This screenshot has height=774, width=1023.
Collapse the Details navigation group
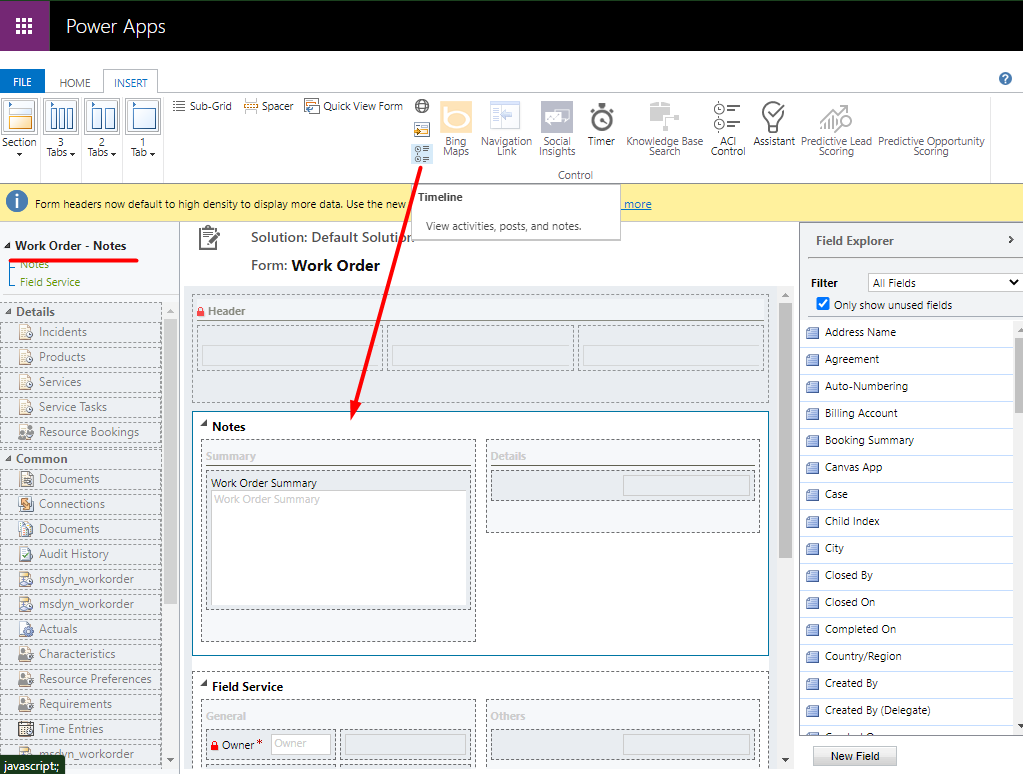click(8, 312)
